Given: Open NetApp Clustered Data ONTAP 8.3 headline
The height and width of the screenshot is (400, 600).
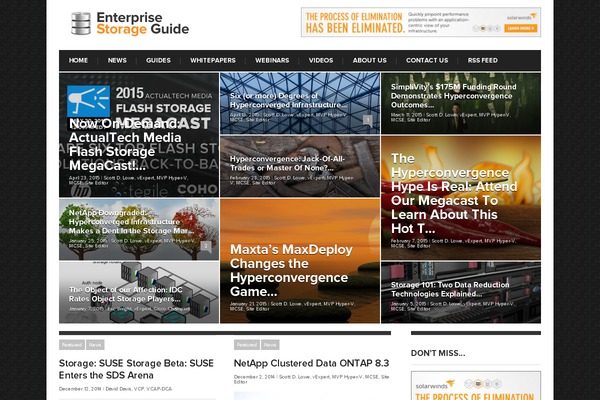Looking at the screenshot, I should point(311,363).
